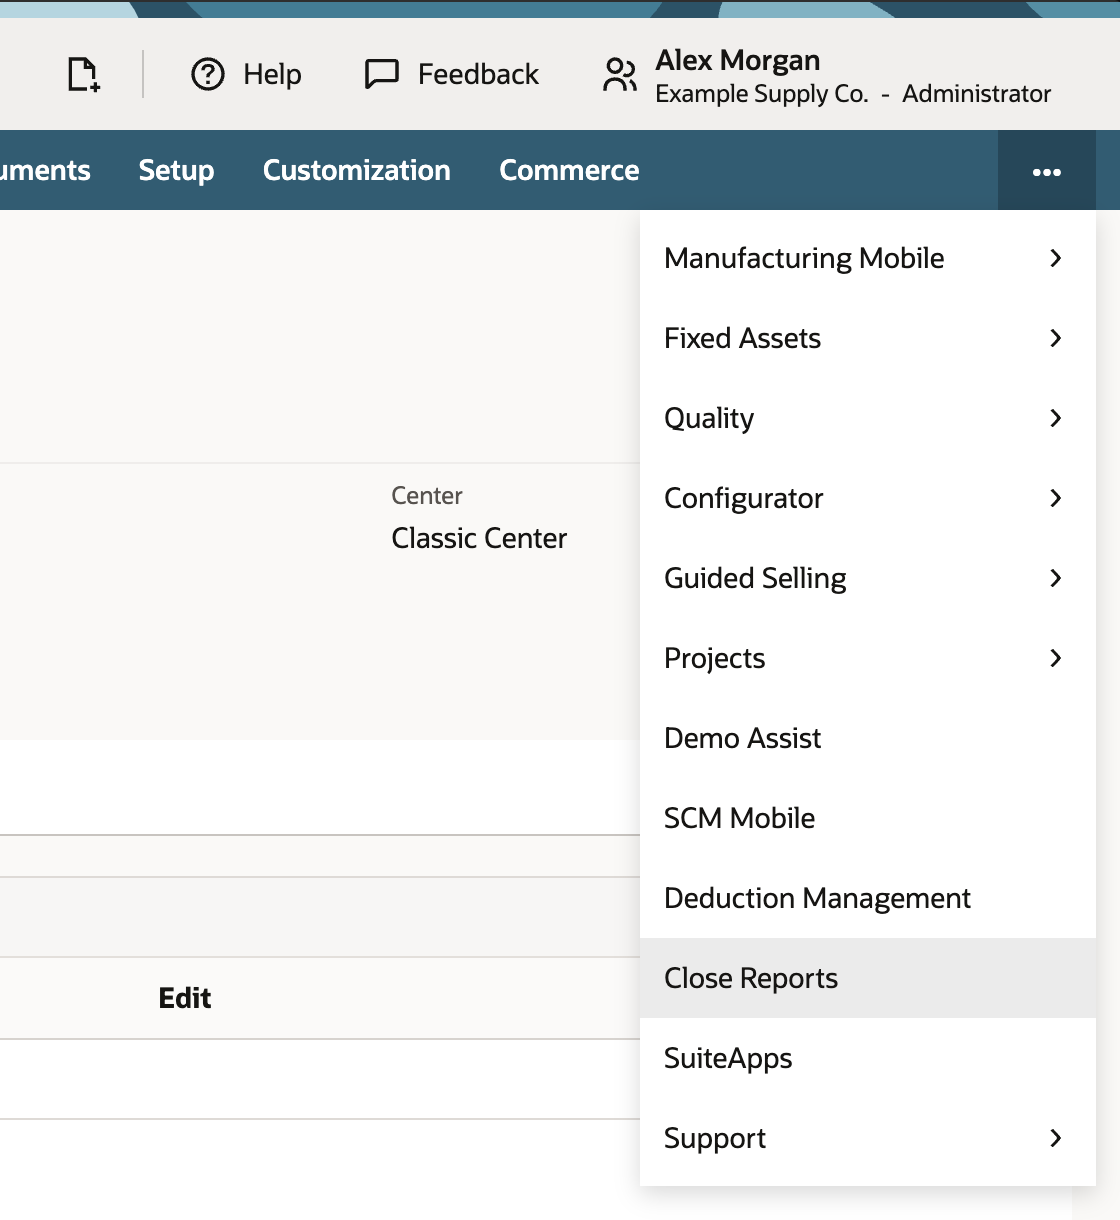The image size is (1120, 1220).
Task: Select Fixed Assets menu entry
Action: (868, 338)
